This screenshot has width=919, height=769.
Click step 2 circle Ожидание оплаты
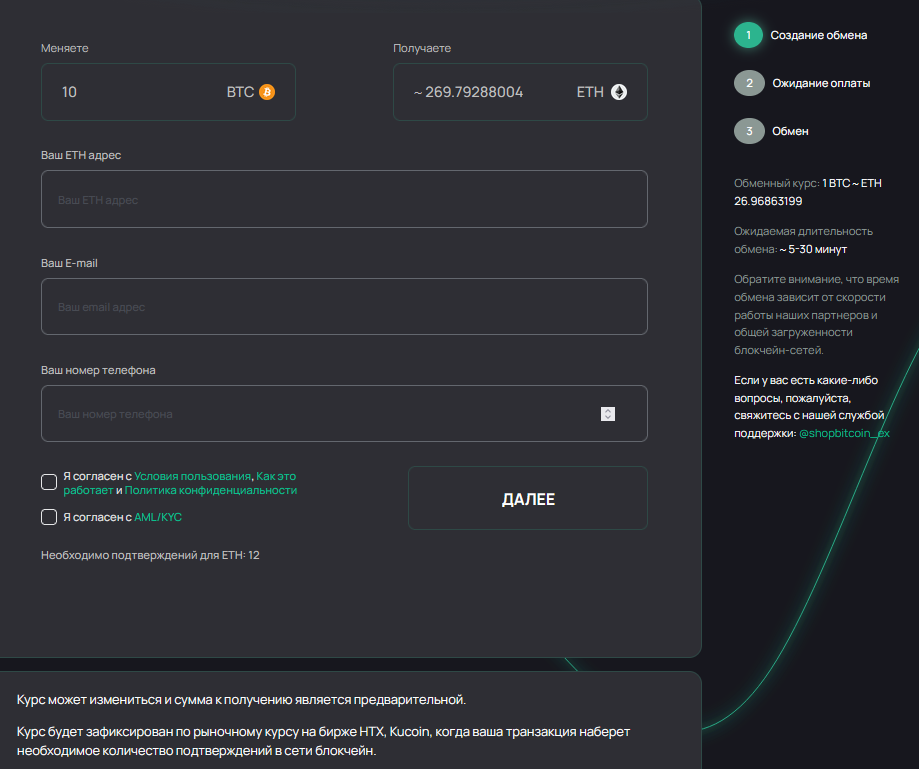(748, 83)
